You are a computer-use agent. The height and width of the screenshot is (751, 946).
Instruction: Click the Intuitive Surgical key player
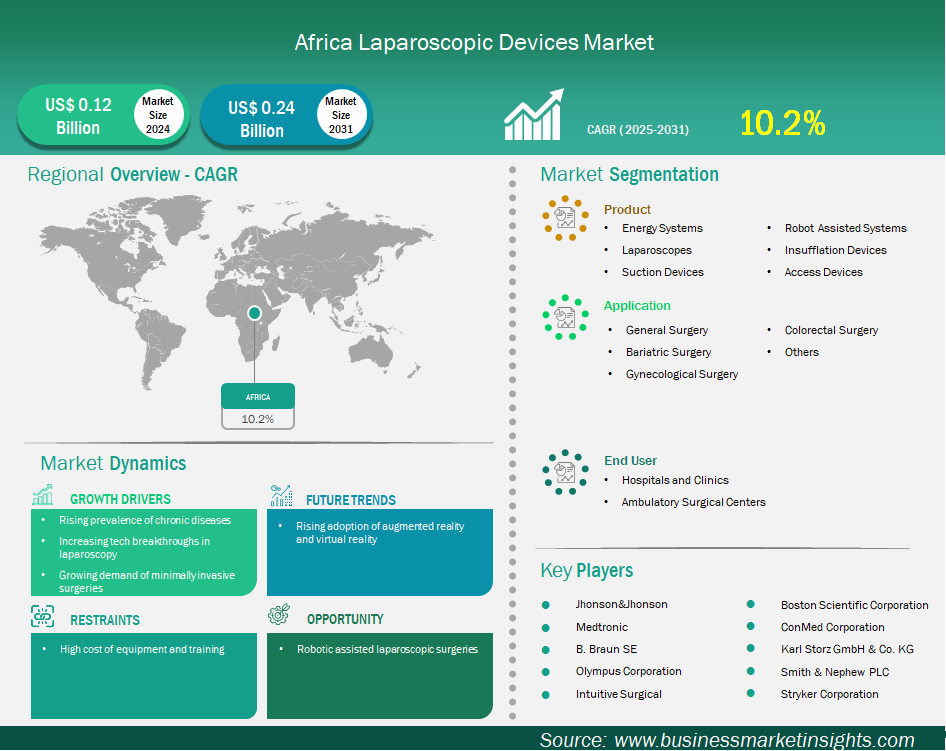[x=618, y=694]
